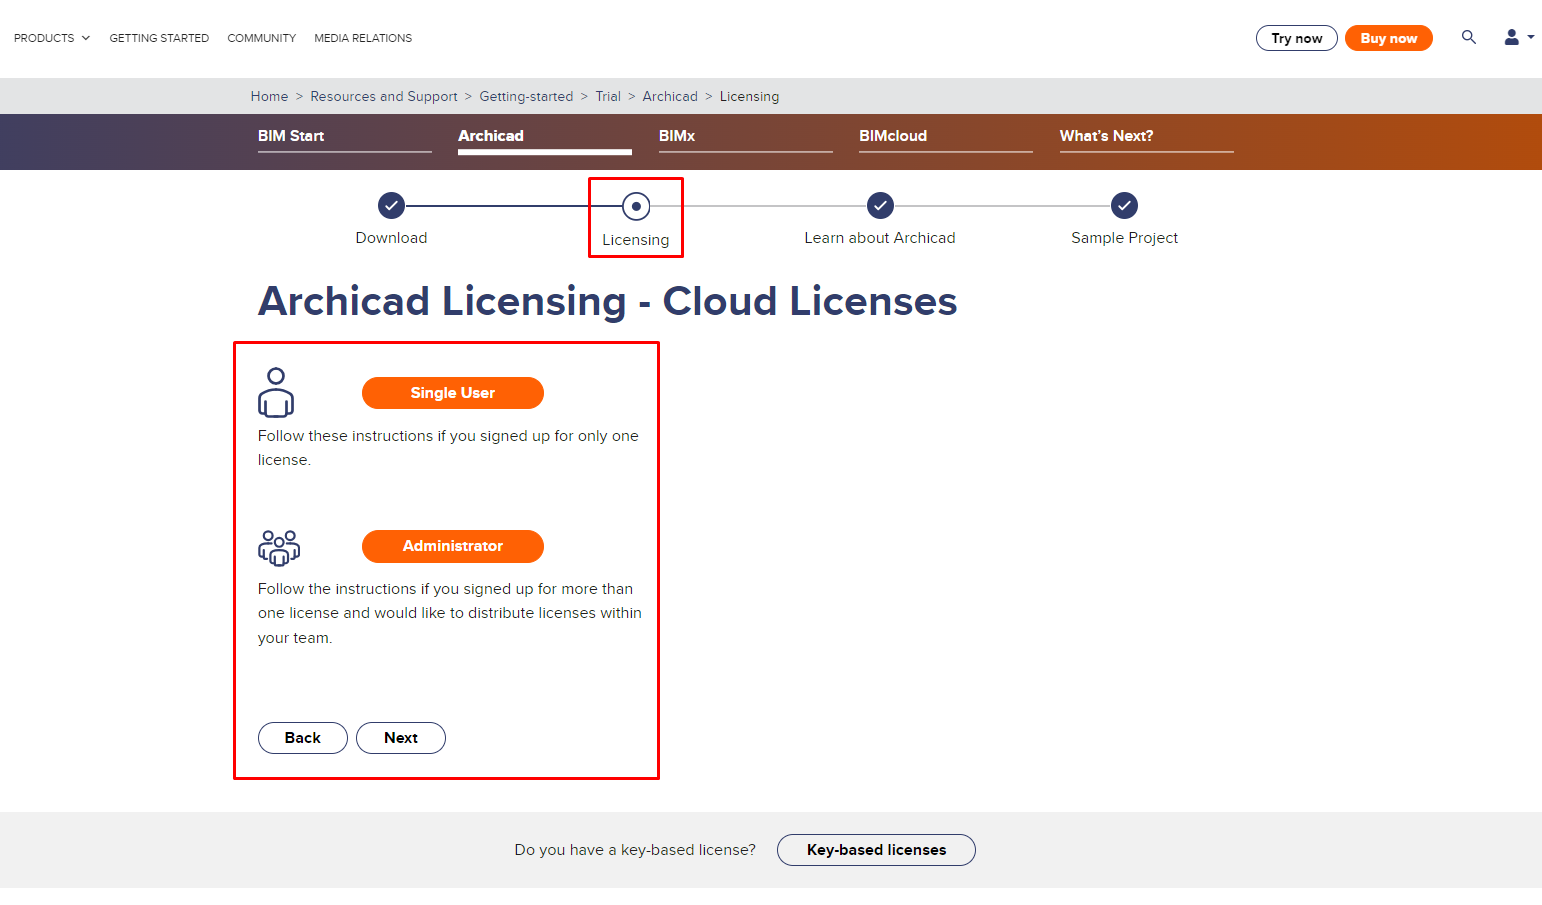Switch to the BIMcloud tab

pos(945,137)
